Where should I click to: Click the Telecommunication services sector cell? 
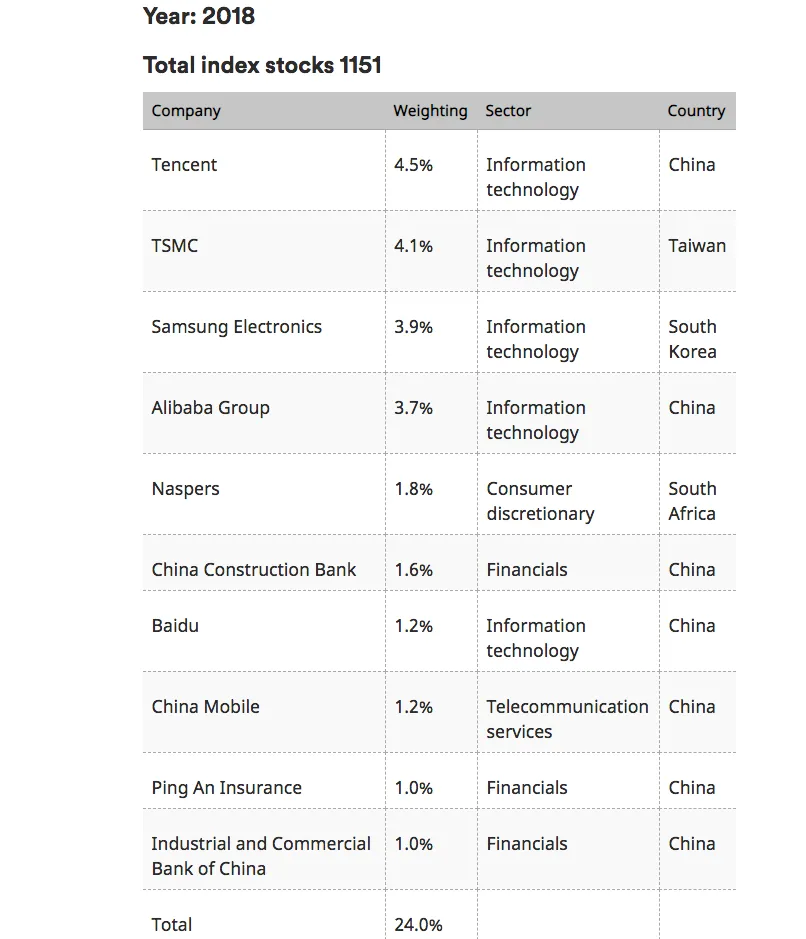pos(567,719)
